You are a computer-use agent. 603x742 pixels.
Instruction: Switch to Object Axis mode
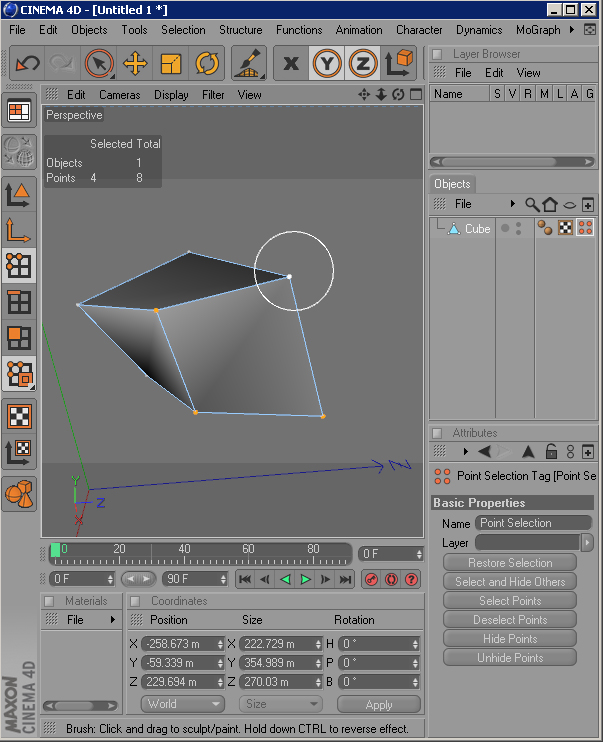point(19,230)
